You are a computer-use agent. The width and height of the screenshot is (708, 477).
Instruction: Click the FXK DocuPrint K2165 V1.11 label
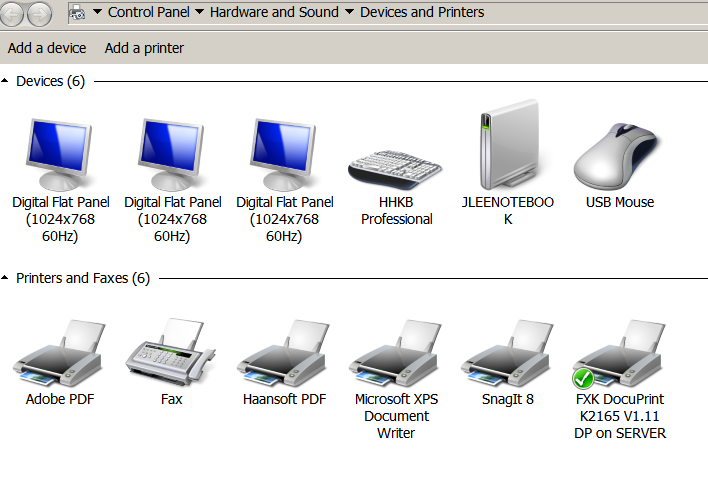click(x=620, y=416)
